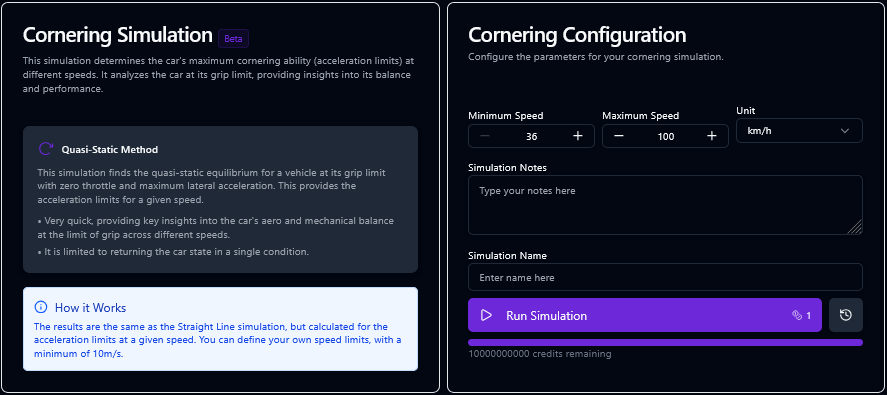887x395 pixels.
Task: Open simulation history clock icon button
Action: tap(846, 315)
